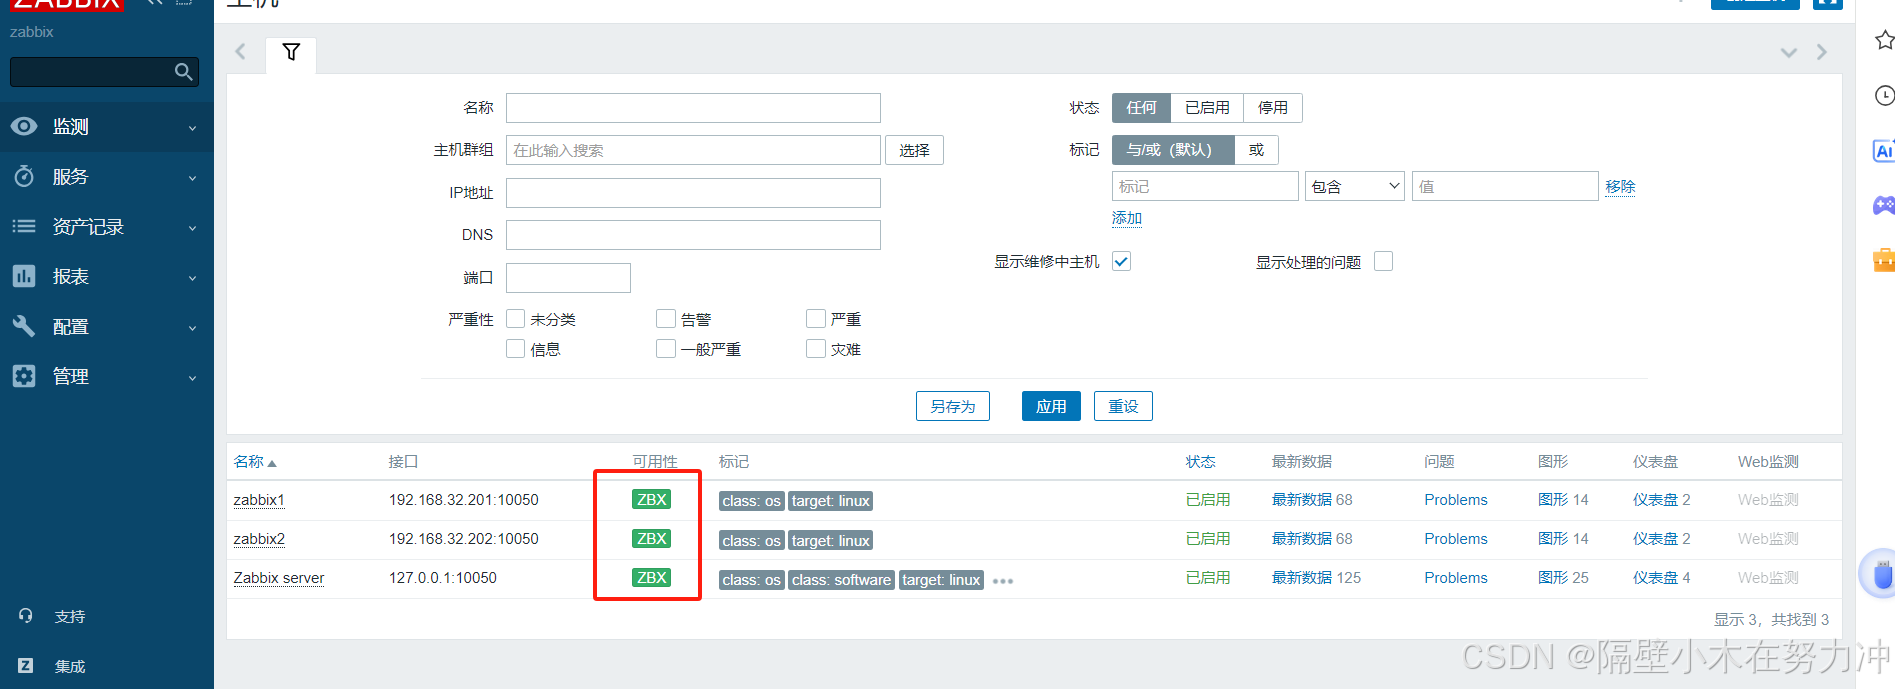Click the Z integrations icon
The height and width of the screenshot is (689, 1895).
[26, 666]
